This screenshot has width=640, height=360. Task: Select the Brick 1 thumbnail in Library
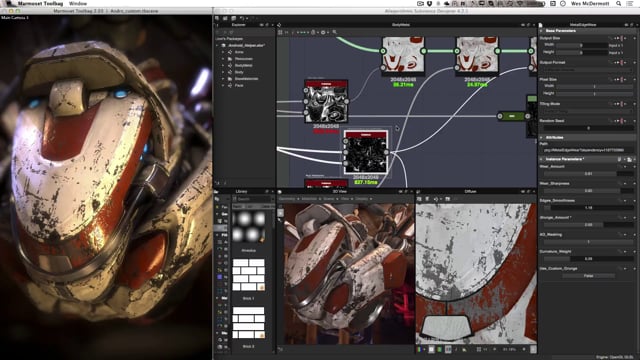coord(248,274)
